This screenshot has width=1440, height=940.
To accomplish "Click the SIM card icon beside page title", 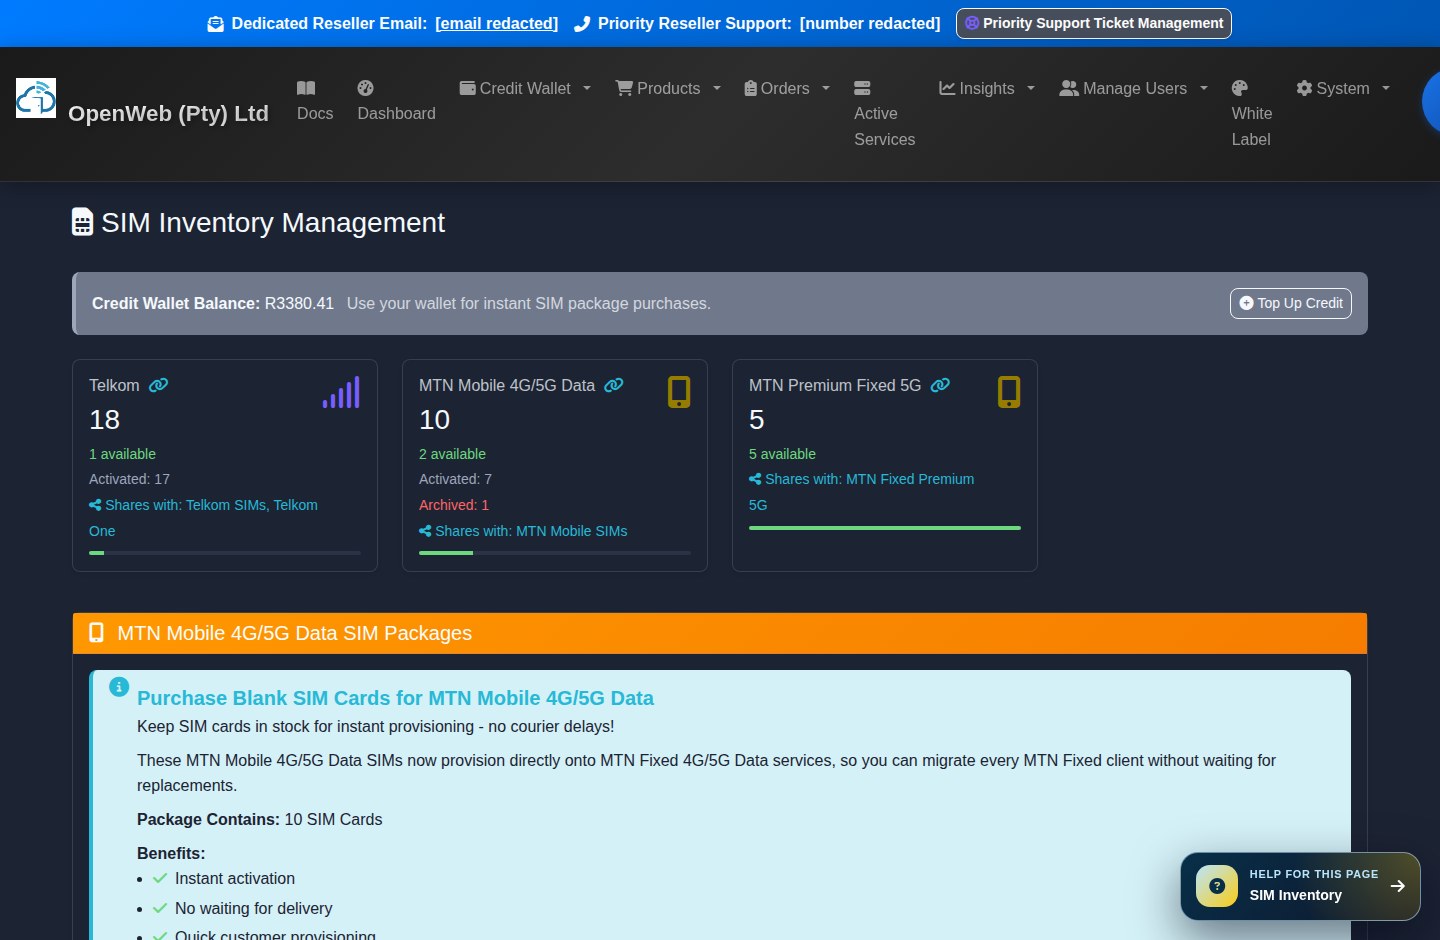I will click(82, 222).
